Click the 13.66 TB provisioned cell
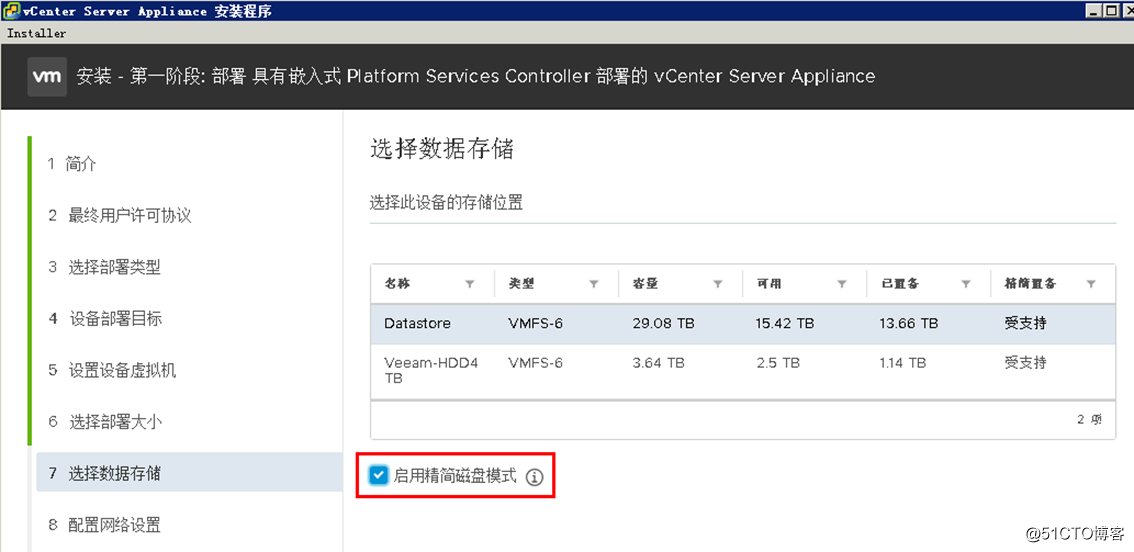The height and width of the screenshot is (552, 1134). [909, 323]
